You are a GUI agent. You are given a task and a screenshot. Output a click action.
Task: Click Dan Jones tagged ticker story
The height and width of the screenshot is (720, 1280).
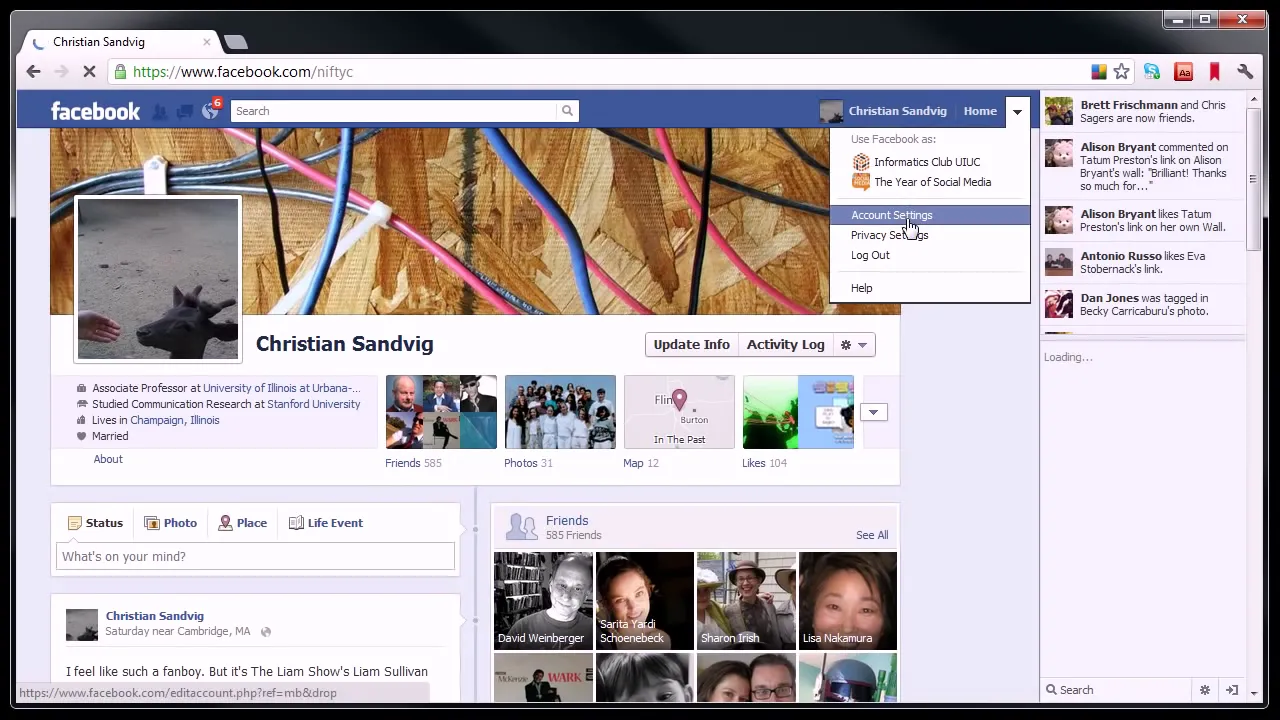click(x=1143, y=304)
